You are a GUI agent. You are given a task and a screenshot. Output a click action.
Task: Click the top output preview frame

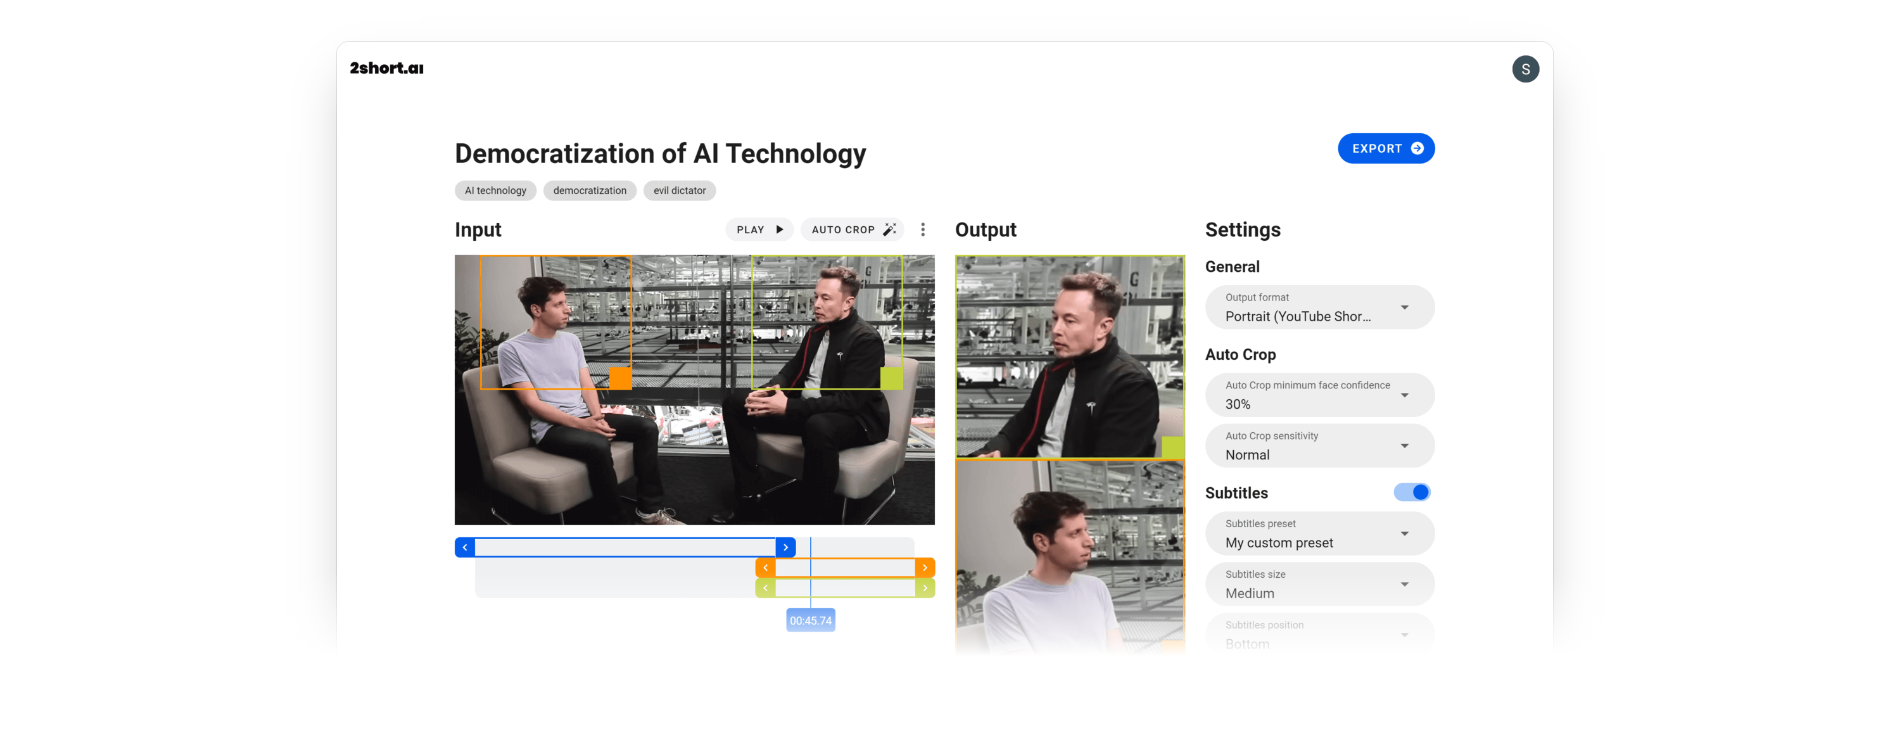pos(1069,357)
